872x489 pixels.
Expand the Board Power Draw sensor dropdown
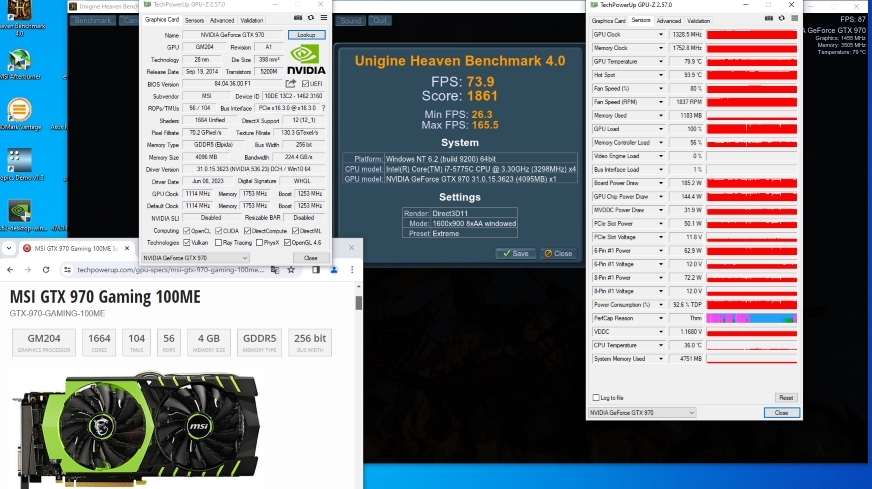(661, 183)
